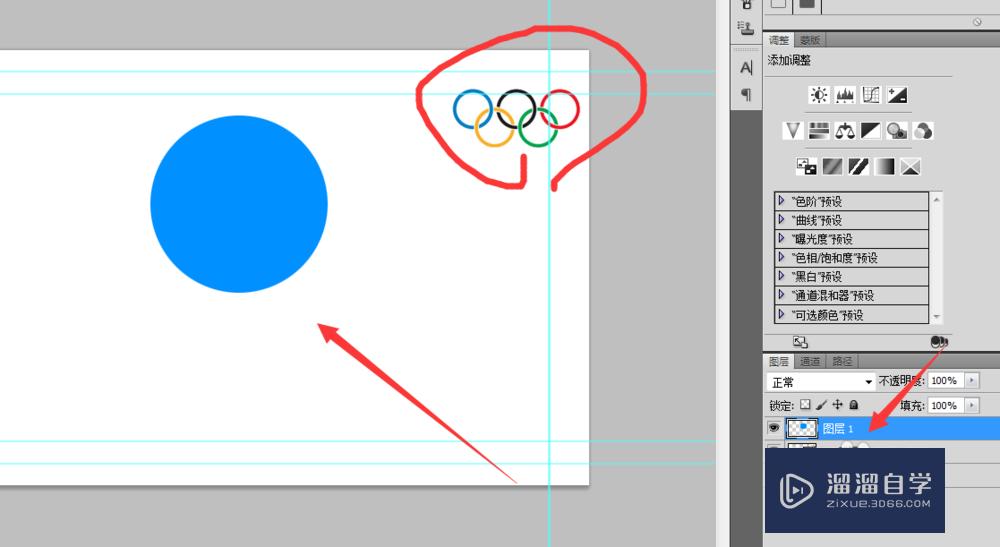
Task: Add a Gradient Map adjustment
Action: (885, 166)
